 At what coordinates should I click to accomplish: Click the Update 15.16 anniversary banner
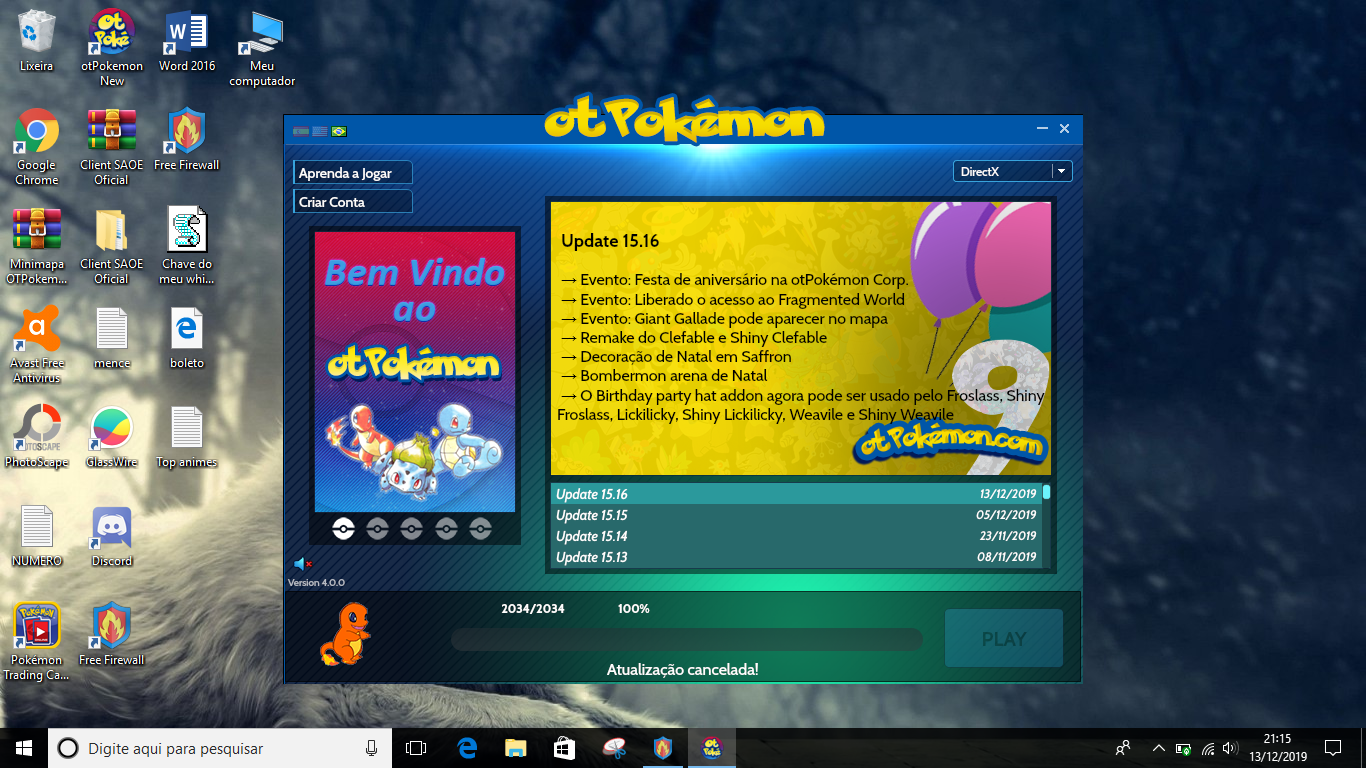pyautogui.click(x=801, y=338)
